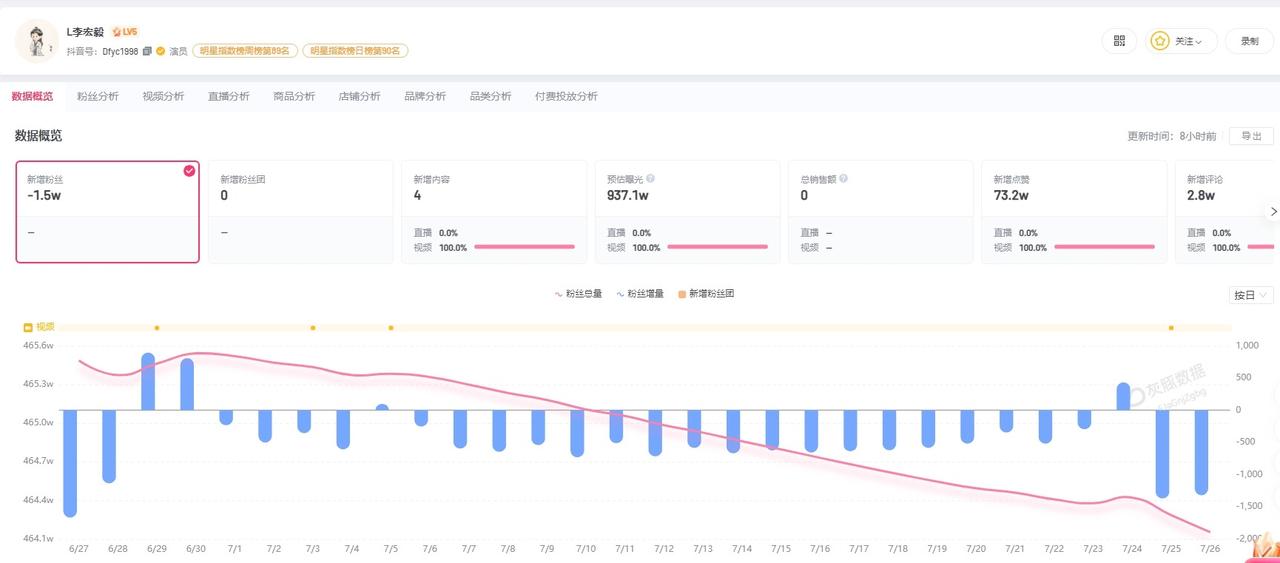Viewport: 1280px width, 563px height.
Task: Switch to 商品分析 tab
Action: click(294, 96)
